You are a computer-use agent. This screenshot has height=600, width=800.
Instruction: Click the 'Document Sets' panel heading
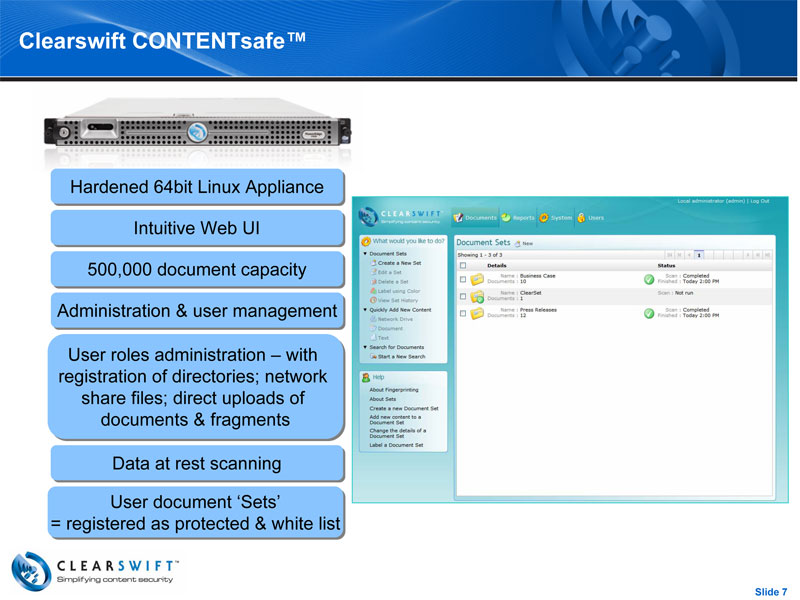tap(483, 243)
